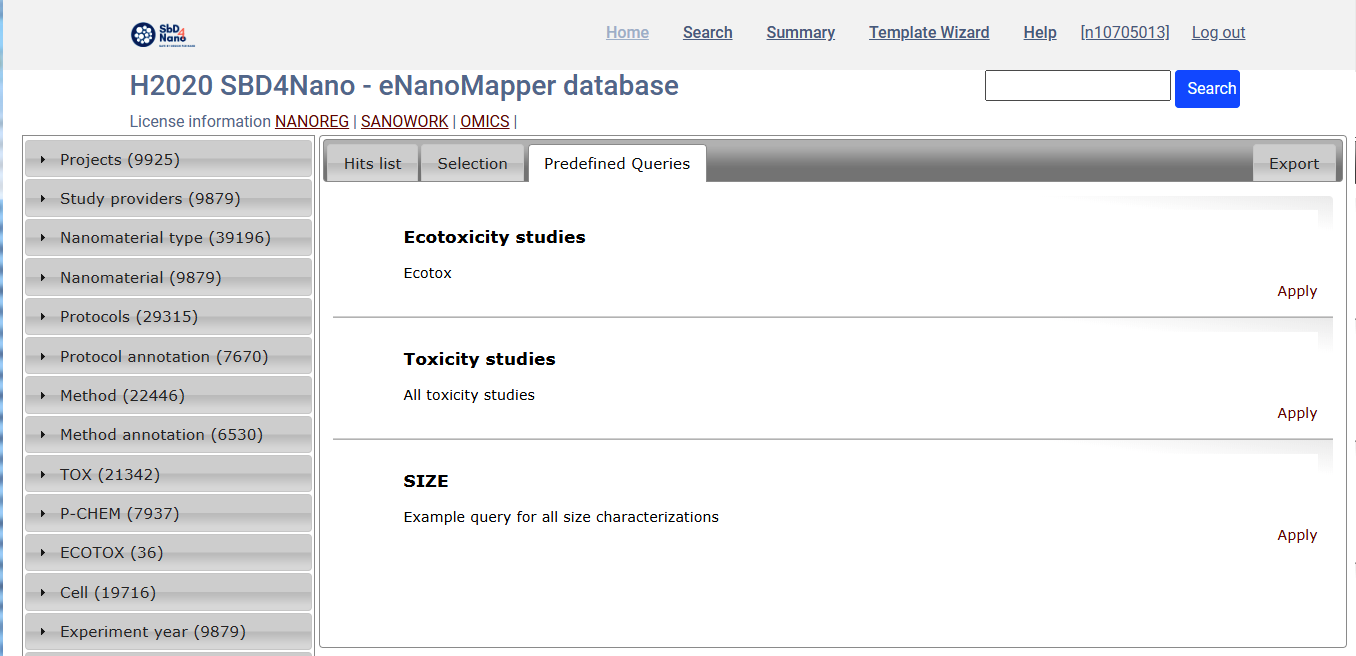The image size is (1356, 656).
Task: Click the SbD4Nano logo icon
Action: 163,35
